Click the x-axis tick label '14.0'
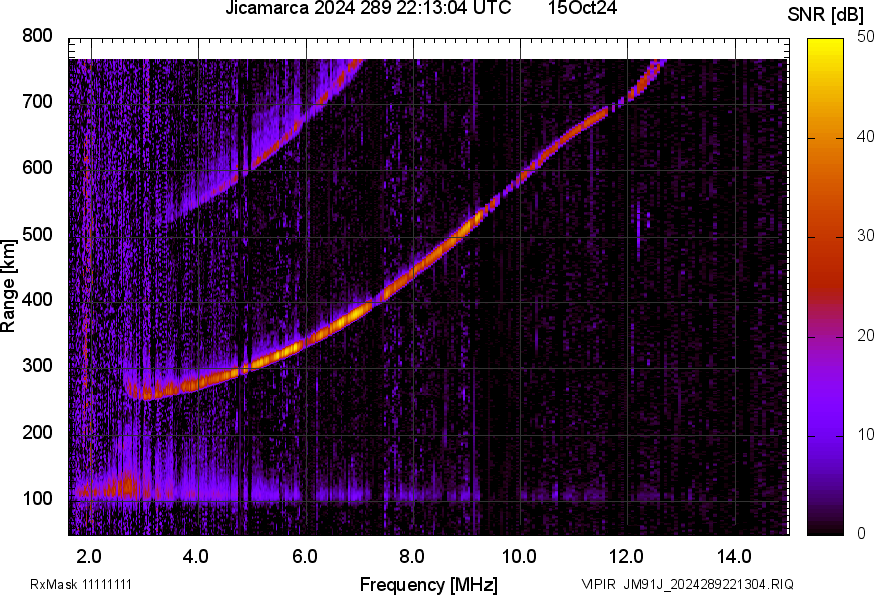874x595 pixels. click(x=734, y=557)
